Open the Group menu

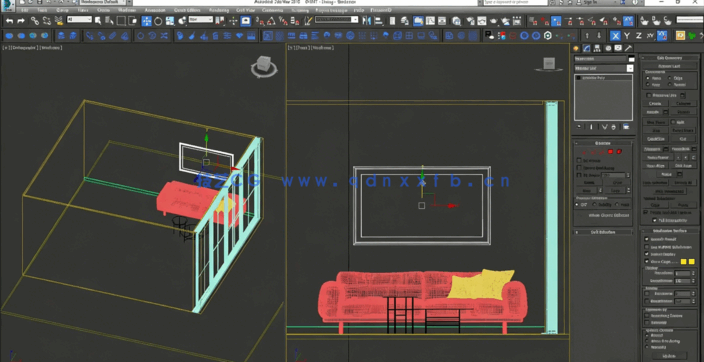pos(62,10)
